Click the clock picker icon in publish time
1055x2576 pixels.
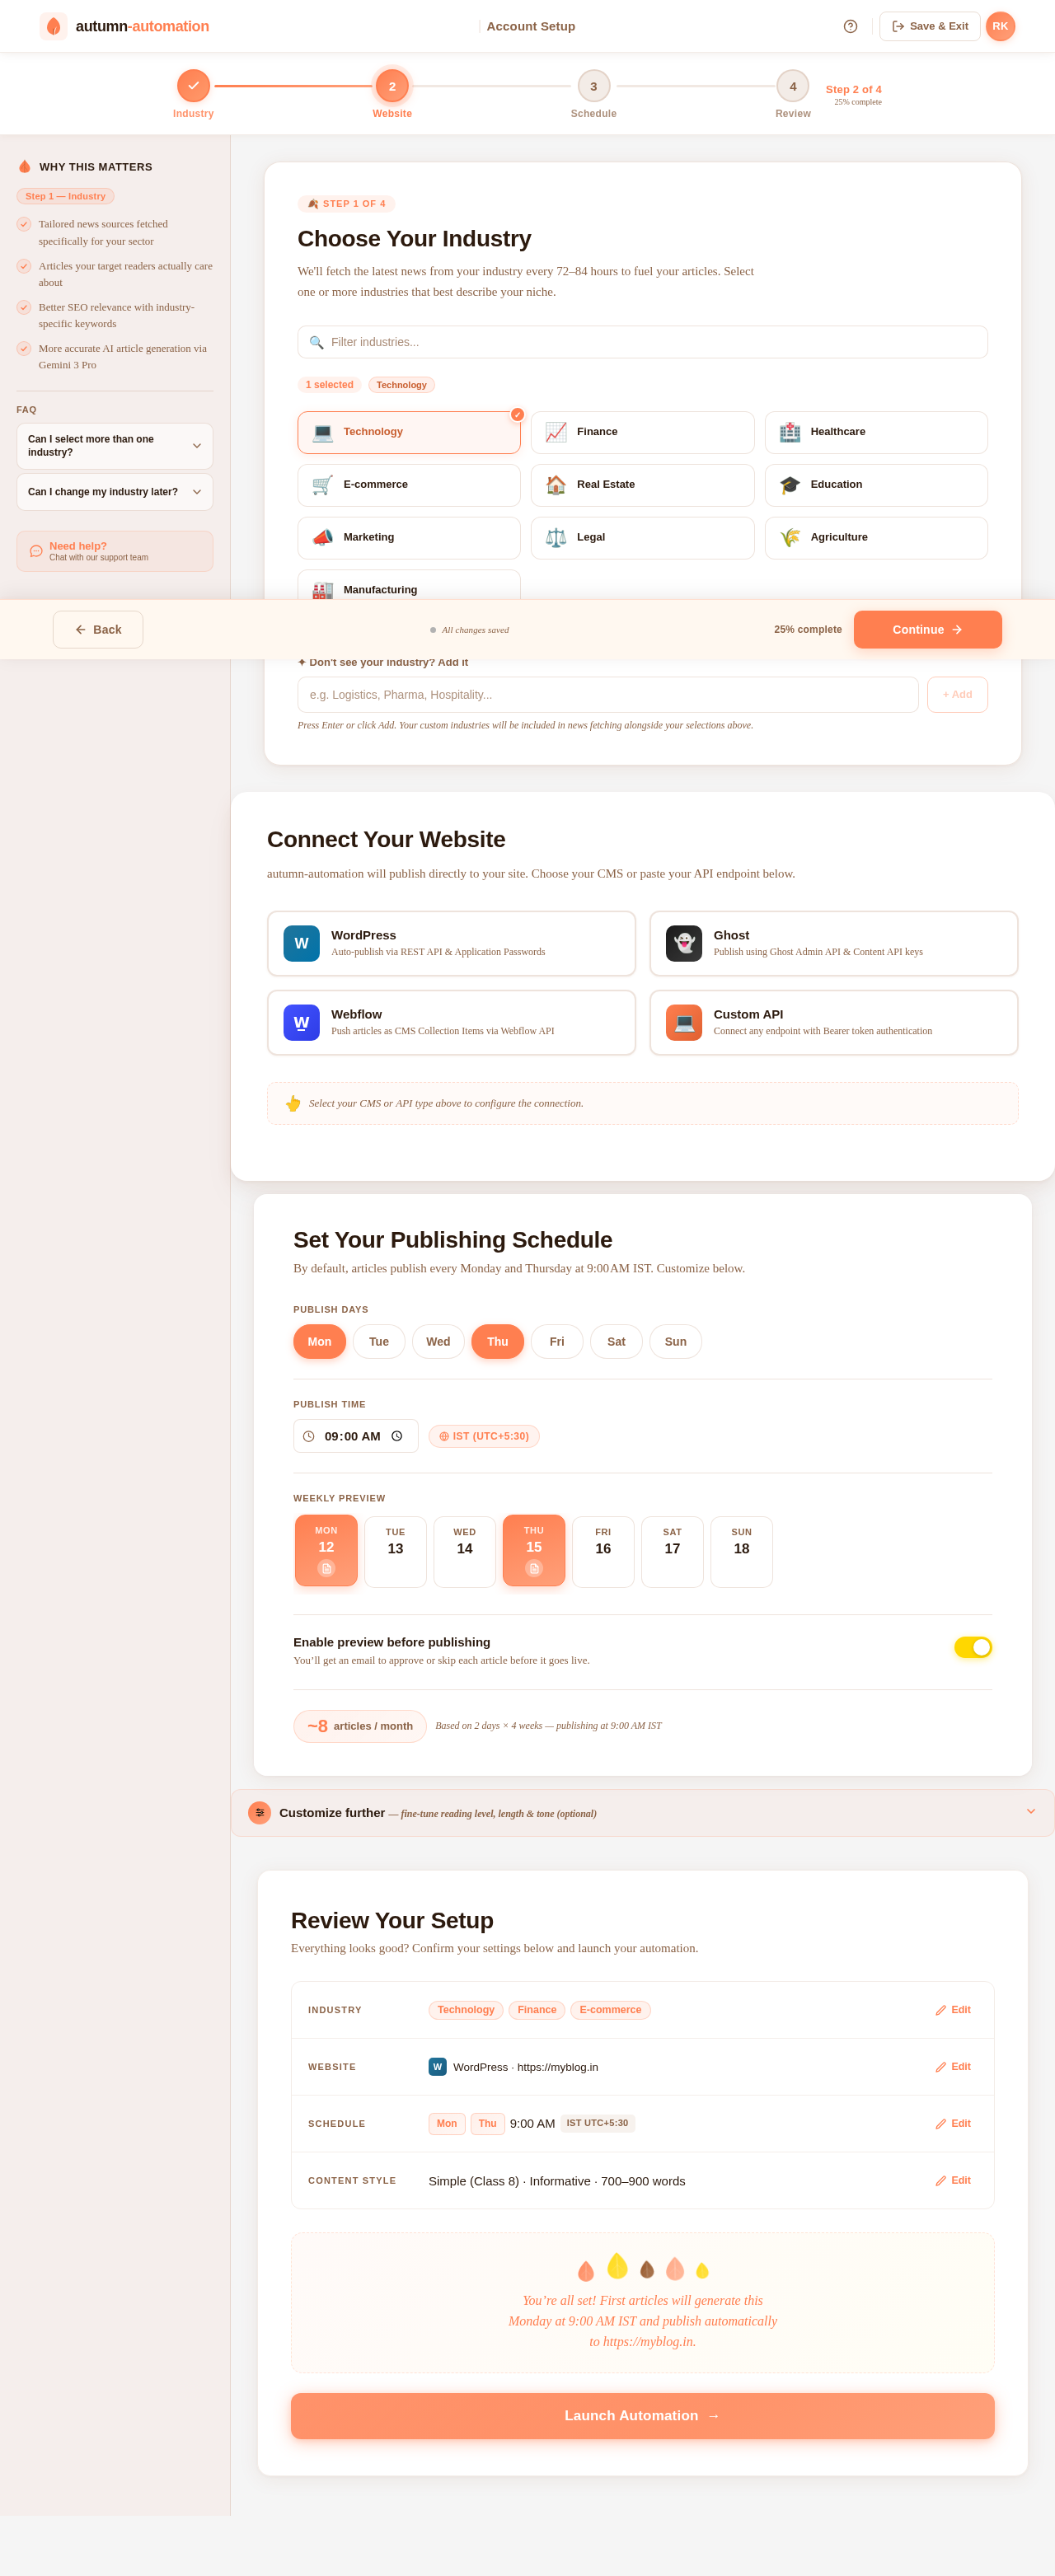point(397,1436)
